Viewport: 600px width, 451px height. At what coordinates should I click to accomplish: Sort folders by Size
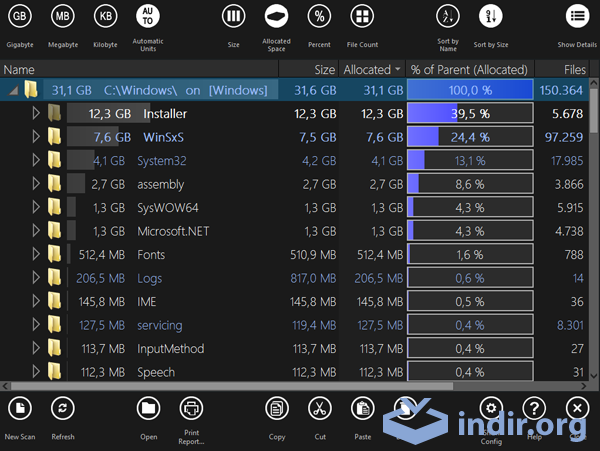click(x=491, y=16)
